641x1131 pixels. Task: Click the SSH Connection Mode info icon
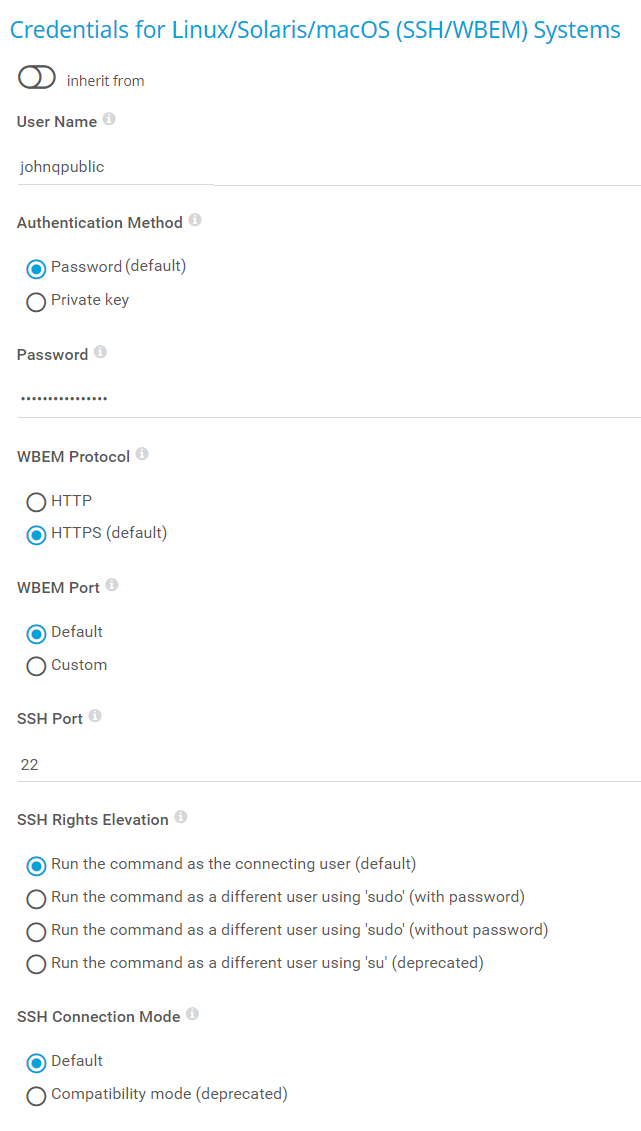pyautogui.click(x=193, y=1014)
